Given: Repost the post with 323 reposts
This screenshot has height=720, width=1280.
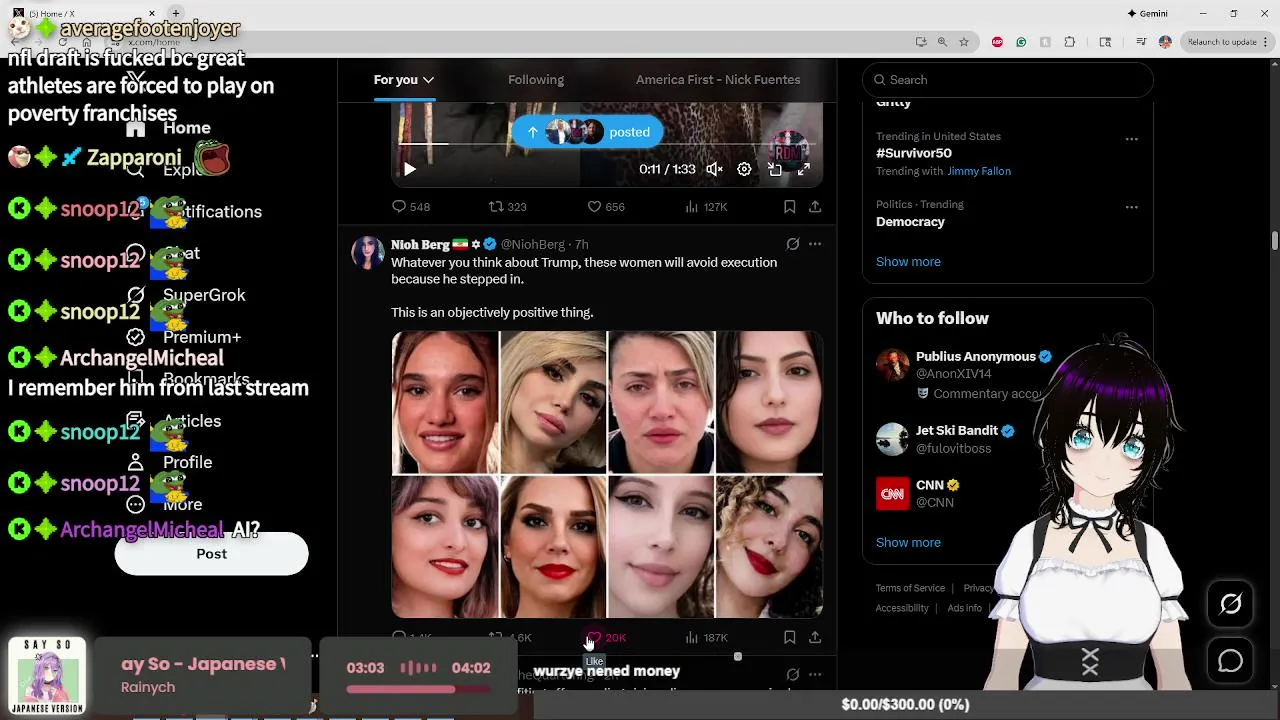Looking at the screenshot, I should 507,207.
